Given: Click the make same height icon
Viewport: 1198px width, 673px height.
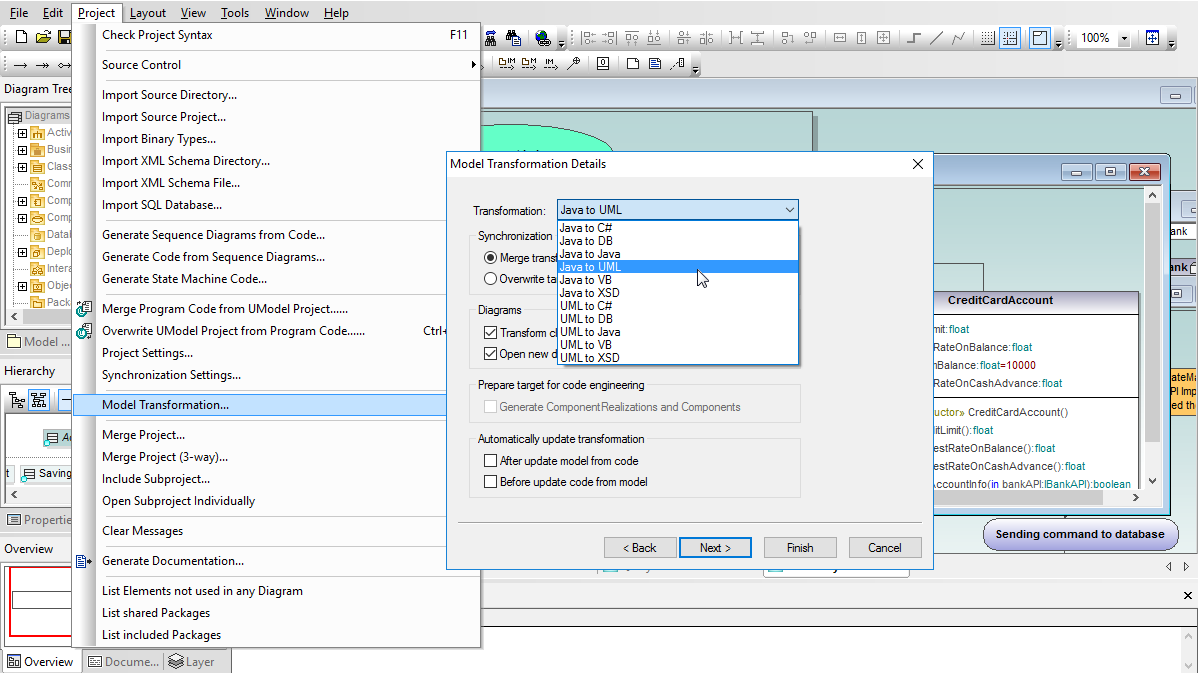Looking at the screenshot, I should pos(861,37).
